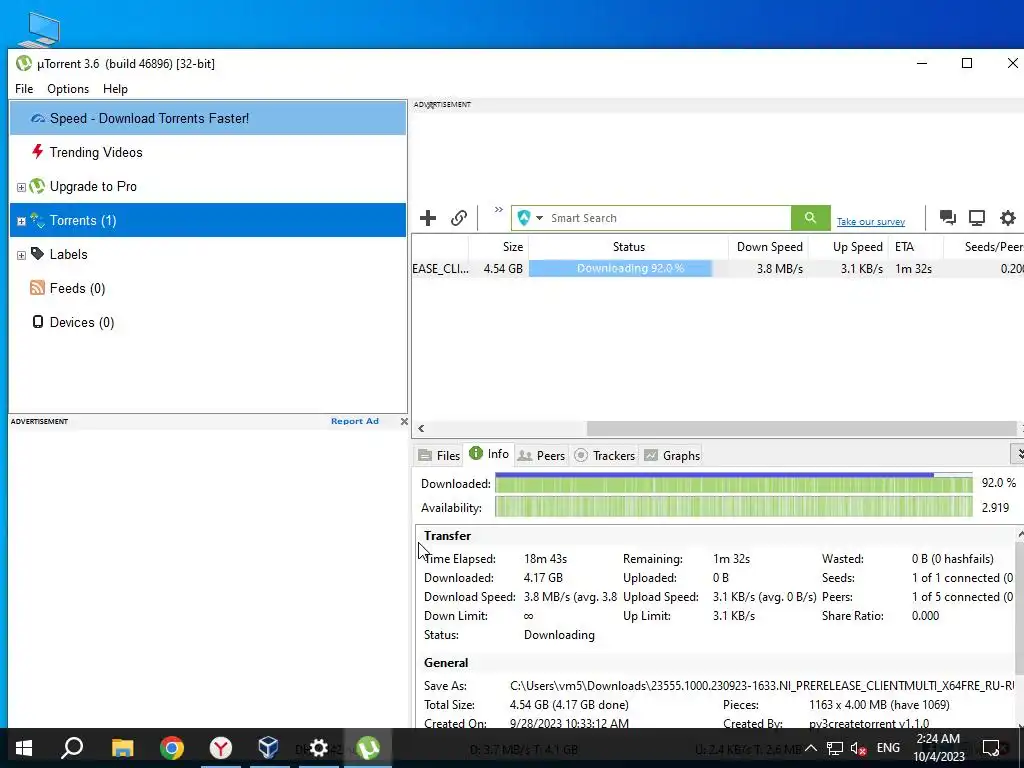1024x768 pixels.
Task: Select Devices (0) in the sidebar
Action: pos(208,322)
